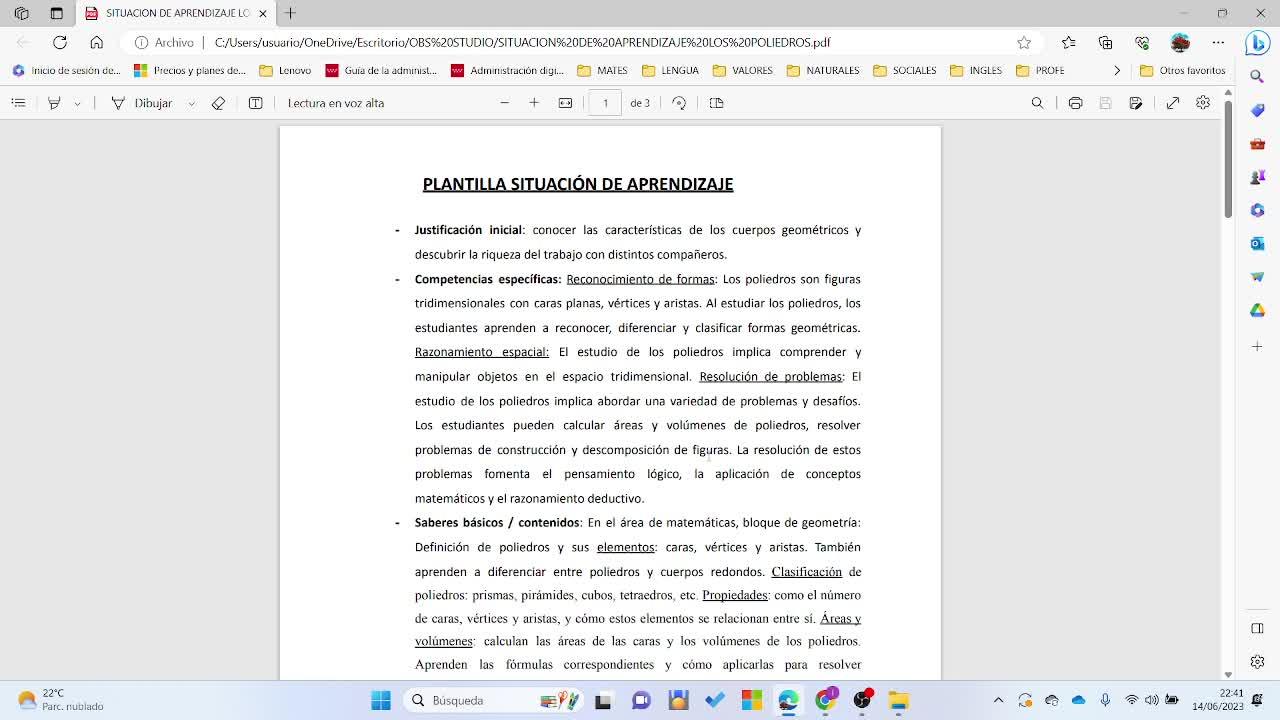The image size is (1280, 720).
Task: Open the PROFE favorites folder
Action: pos(1040,71)
